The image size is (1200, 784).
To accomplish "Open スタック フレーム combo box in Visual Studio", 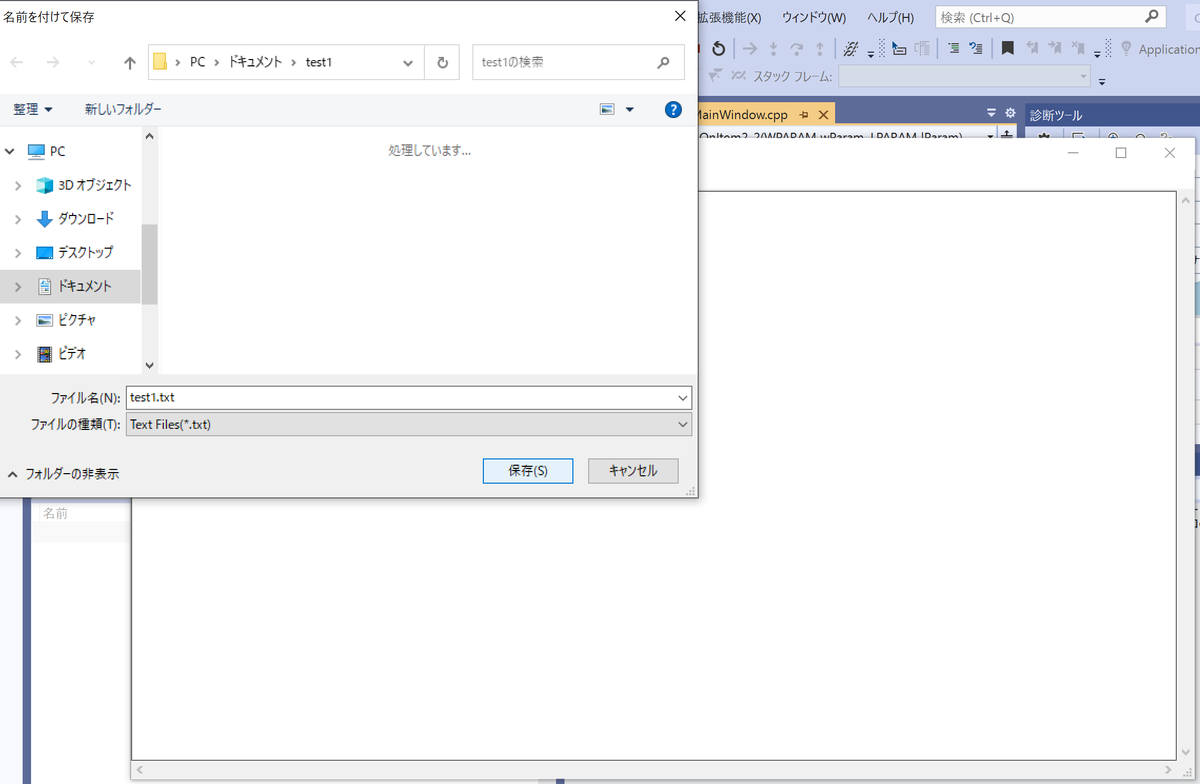I will pyautogui.click(x=965, y=76).
